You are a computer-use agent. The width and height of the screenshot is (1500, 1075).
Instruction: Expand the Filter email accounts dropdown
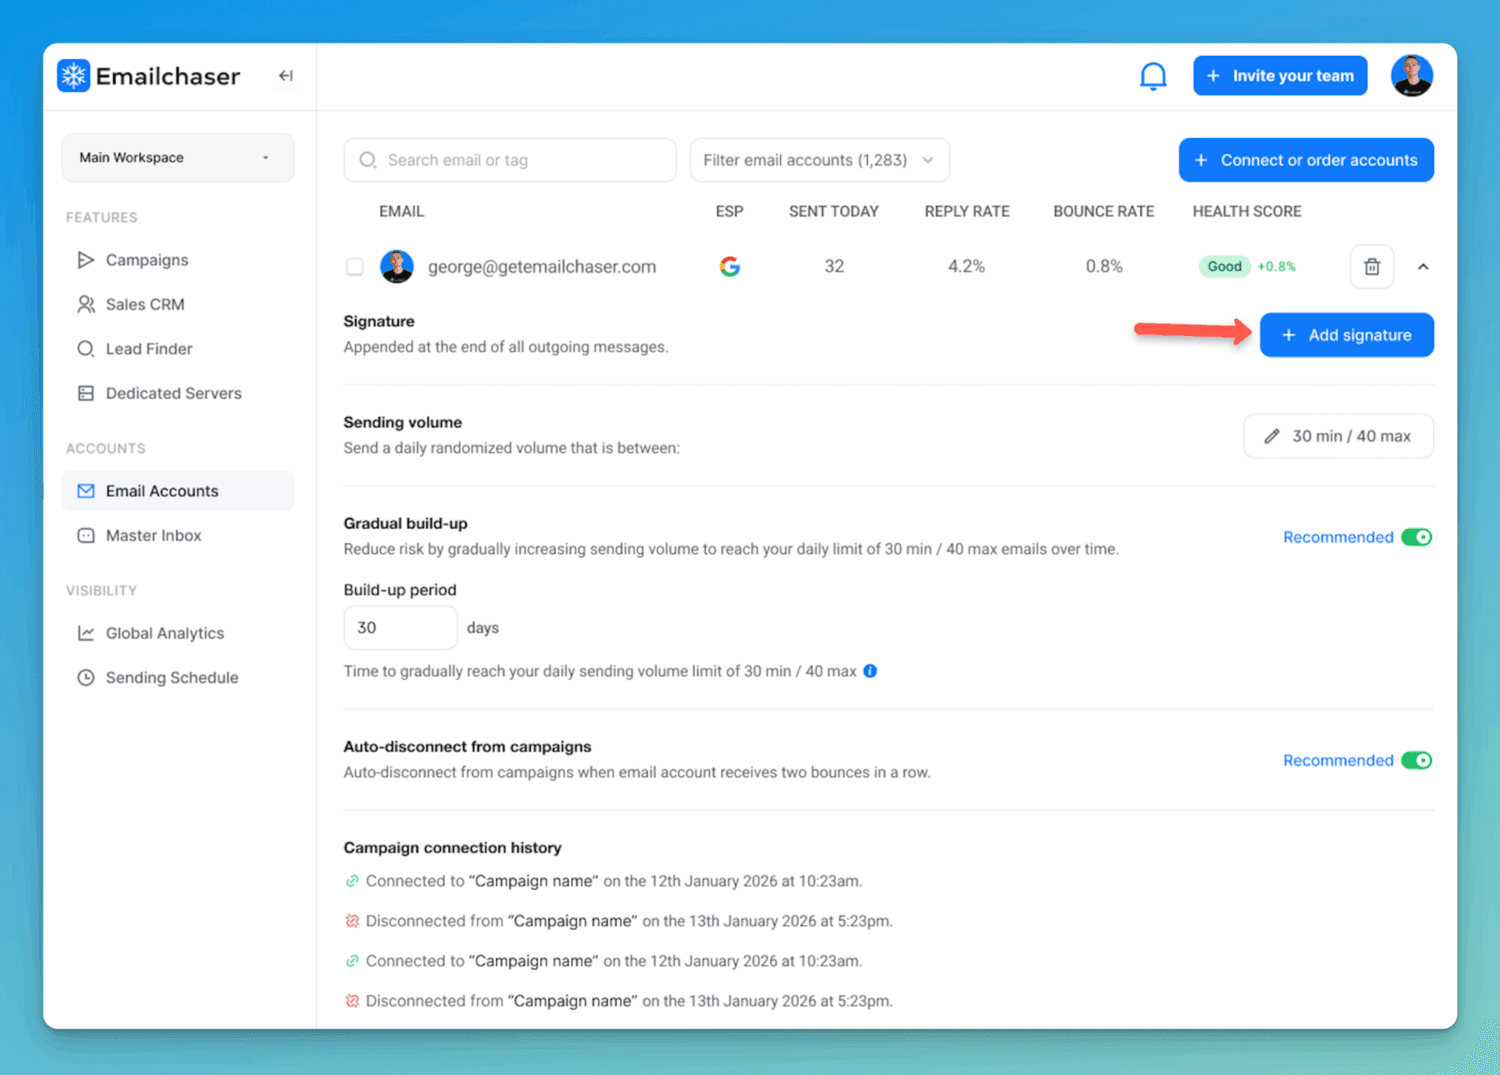point(819,160)
